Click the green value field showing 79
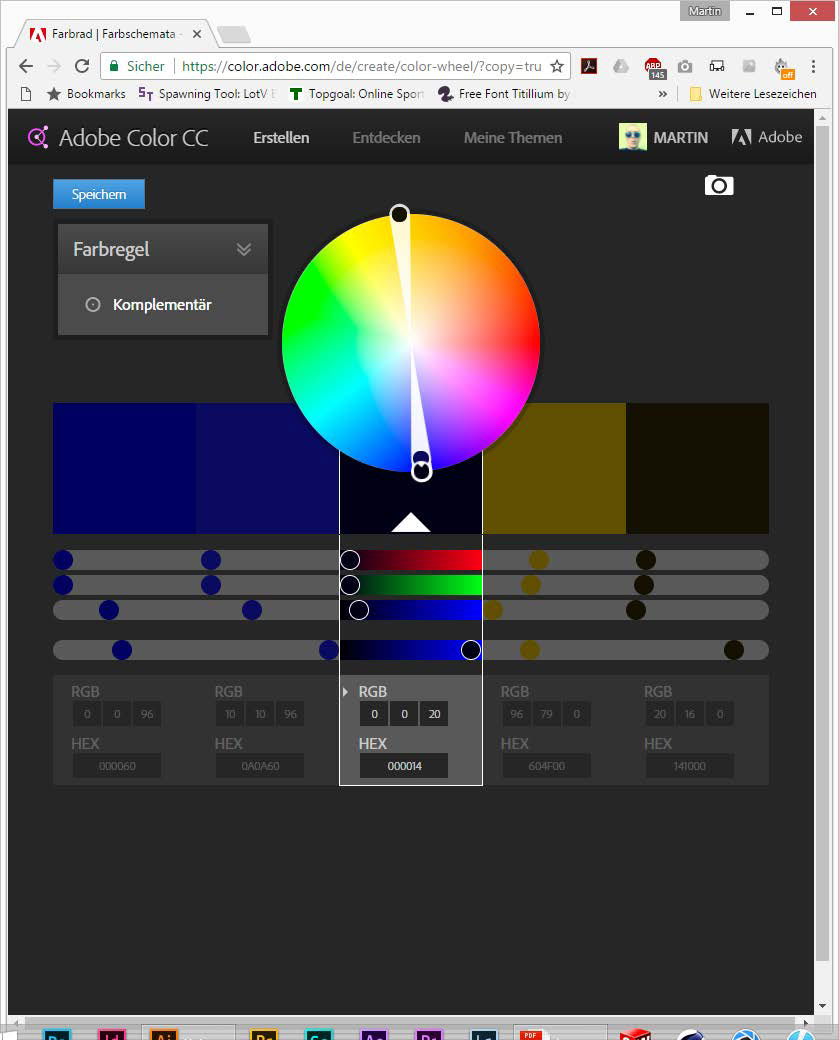 click(547, 714)
